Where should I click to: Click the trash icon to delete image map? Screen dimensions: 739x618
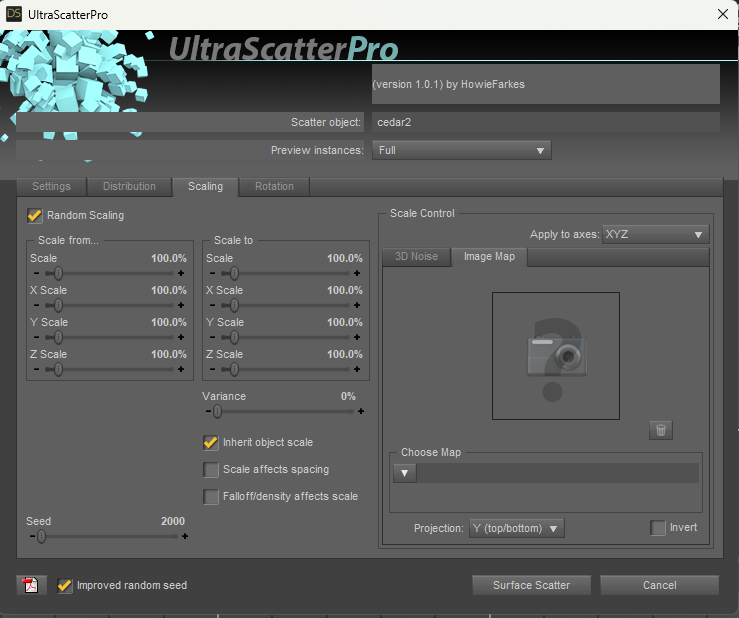point(661,430)
